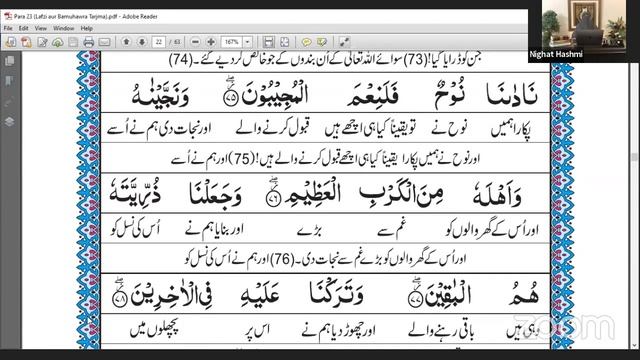This screenshot has width=640, height=360.
Task: Click the fit one full page icon
Action: tap(284, 42)
